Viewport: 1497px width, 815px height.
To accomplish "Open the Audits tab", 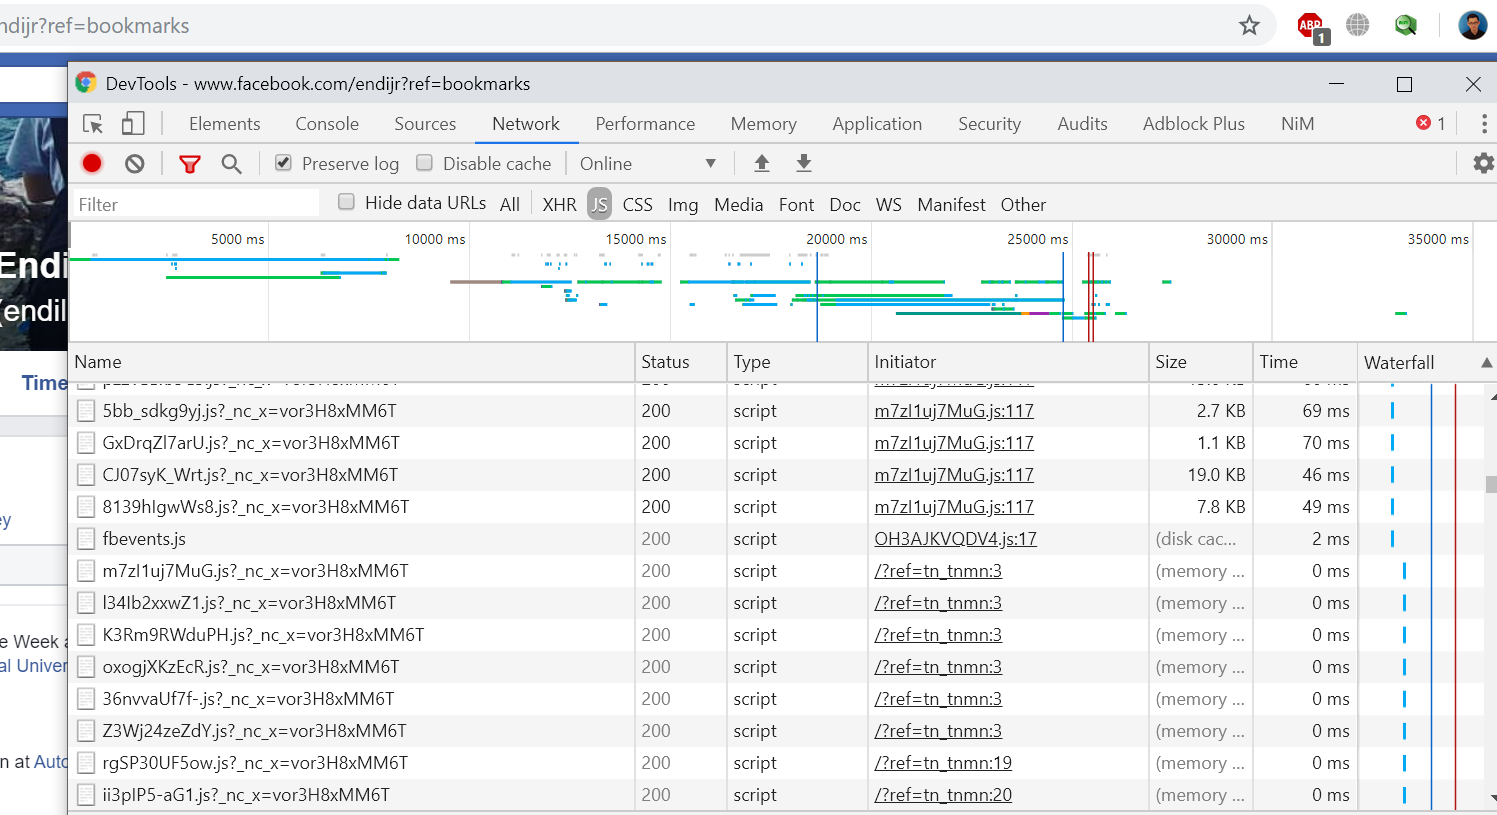I will pyautogui.click(x=1082, y=123).
